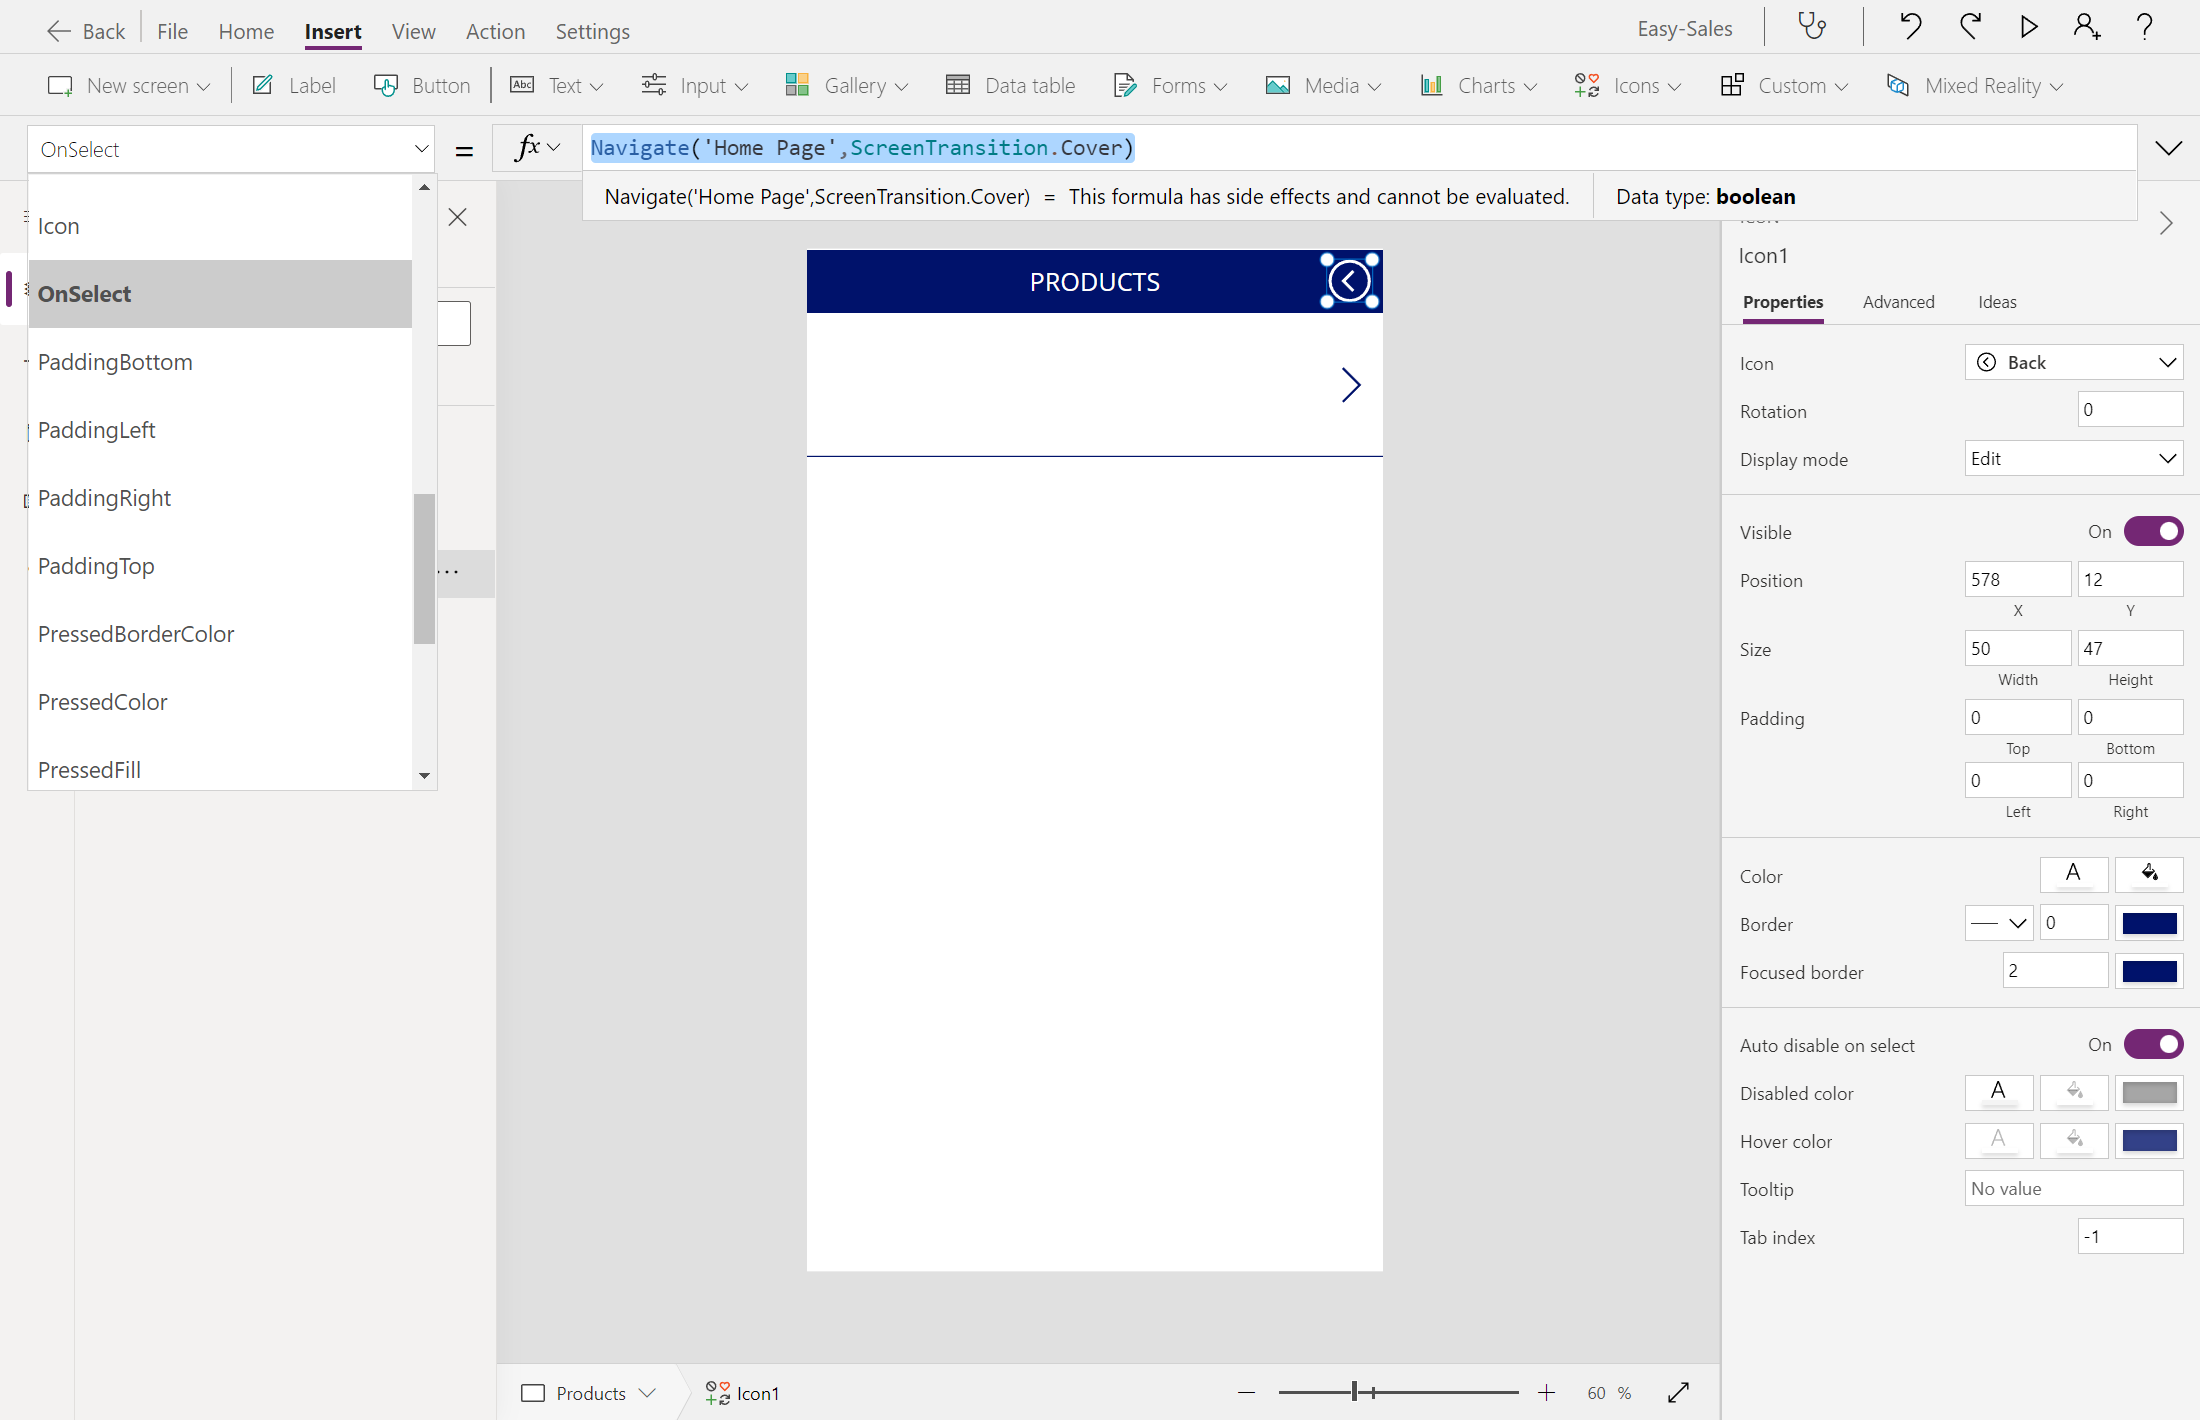
Task: Expand the Display mode dropdown
Action: click(2073, 459)
